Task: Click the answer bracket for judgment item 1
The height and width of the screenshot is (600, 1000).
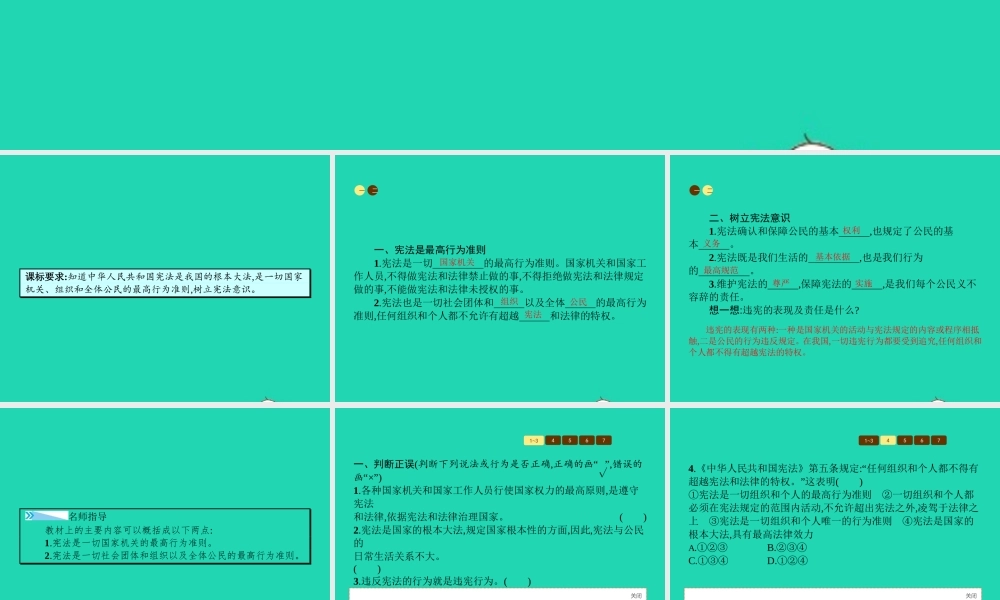Action: pyautogui.click(x=633, y=517)
